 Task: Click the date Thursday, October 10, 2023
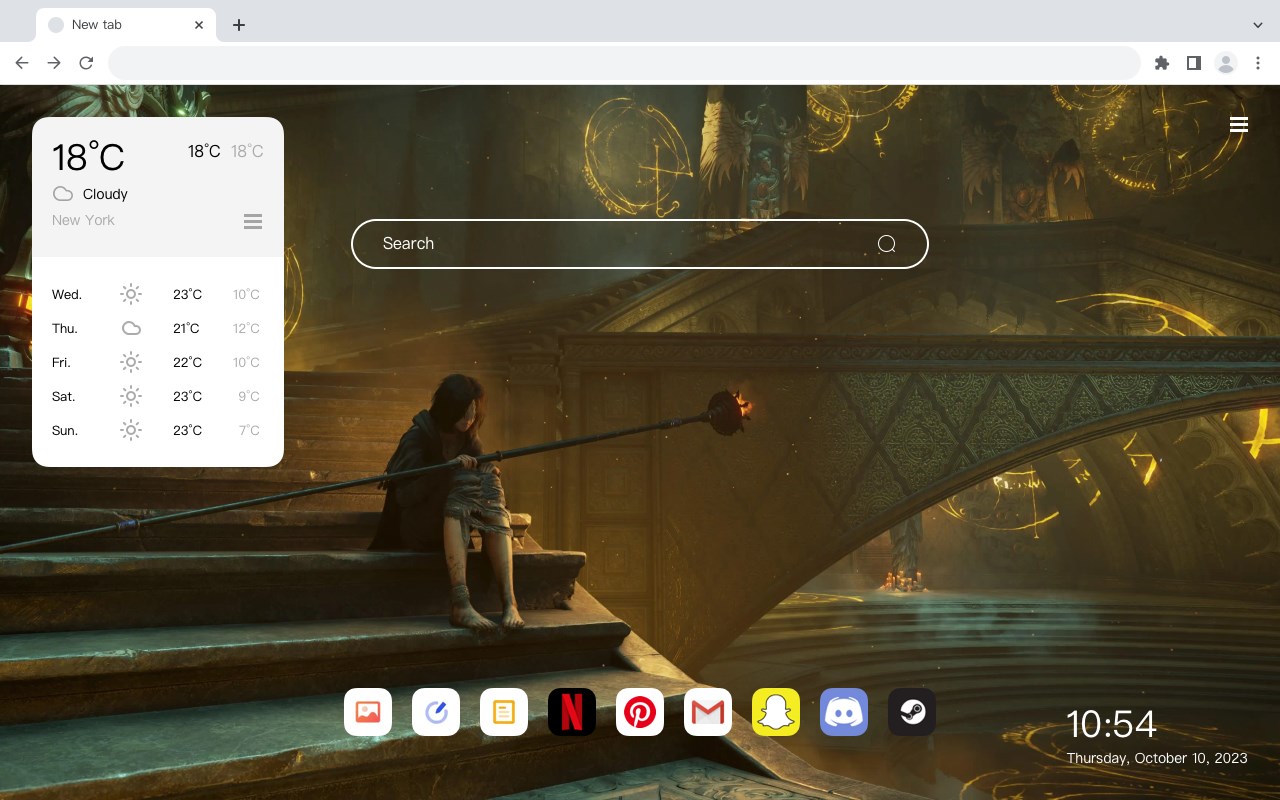pyautogui.click(x=1157, y=758)
